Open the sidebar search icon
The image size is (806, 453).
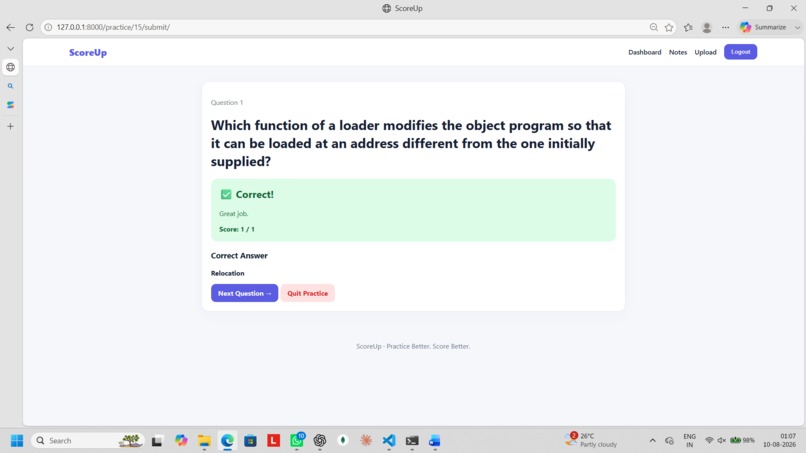coord(10,86)
